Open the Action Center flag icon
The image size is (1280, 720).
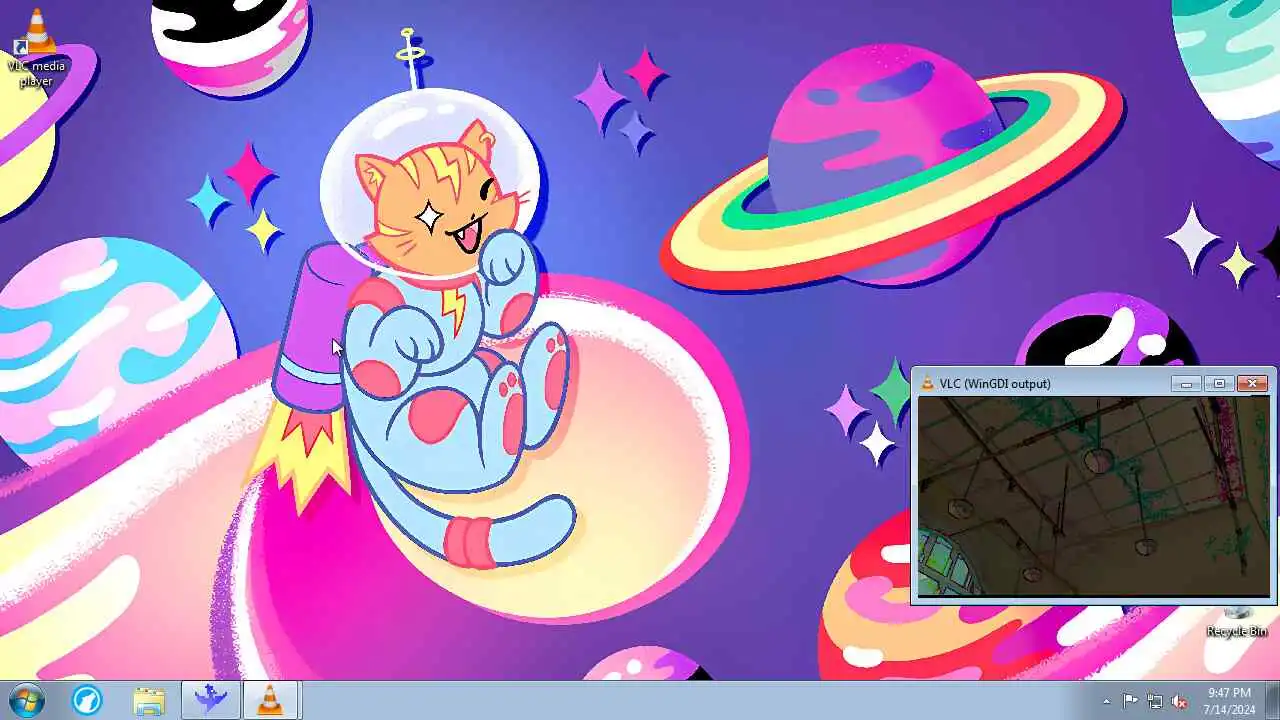1130,701
